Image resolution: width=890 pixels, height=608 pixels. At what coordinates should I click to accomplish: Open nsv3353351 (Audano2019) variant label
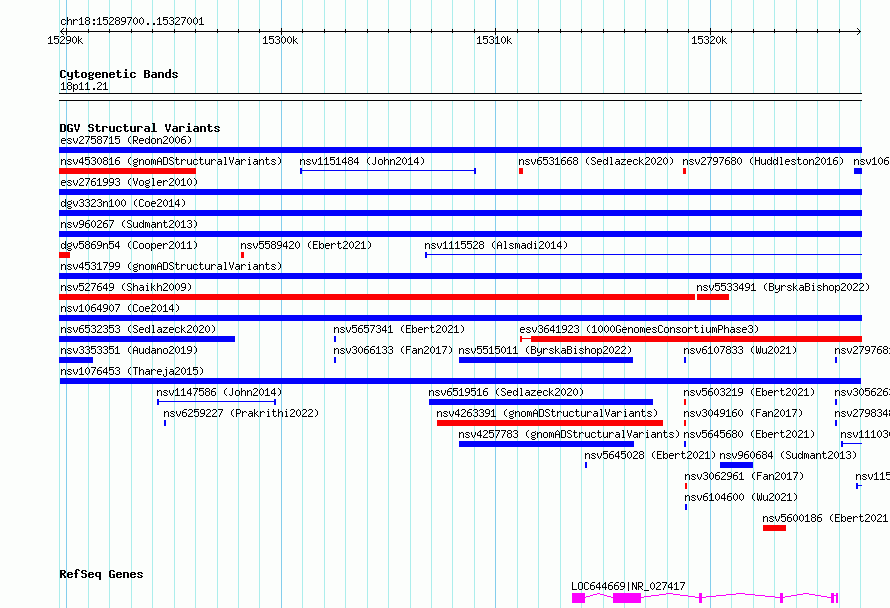tap(129, 350)
